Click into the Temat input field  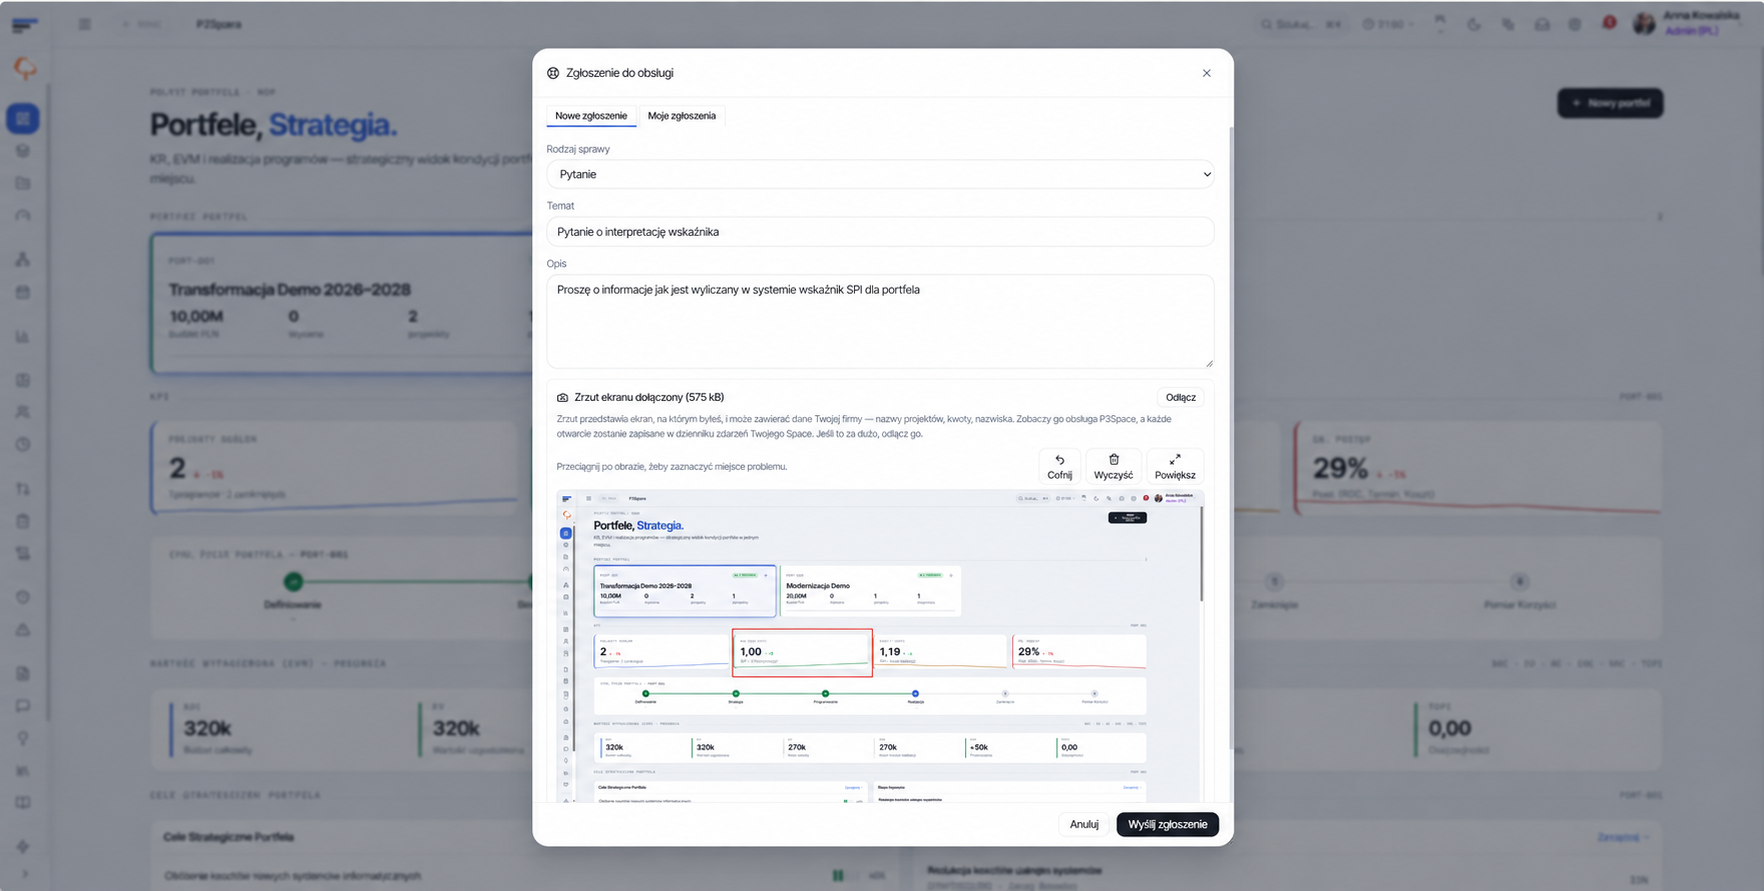click(880, 232)
